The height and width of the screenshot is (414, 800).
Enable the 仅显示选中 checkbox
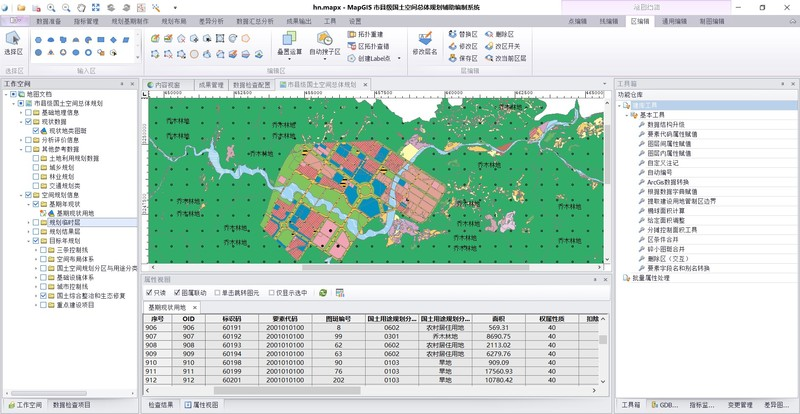[x=271, y=293]
